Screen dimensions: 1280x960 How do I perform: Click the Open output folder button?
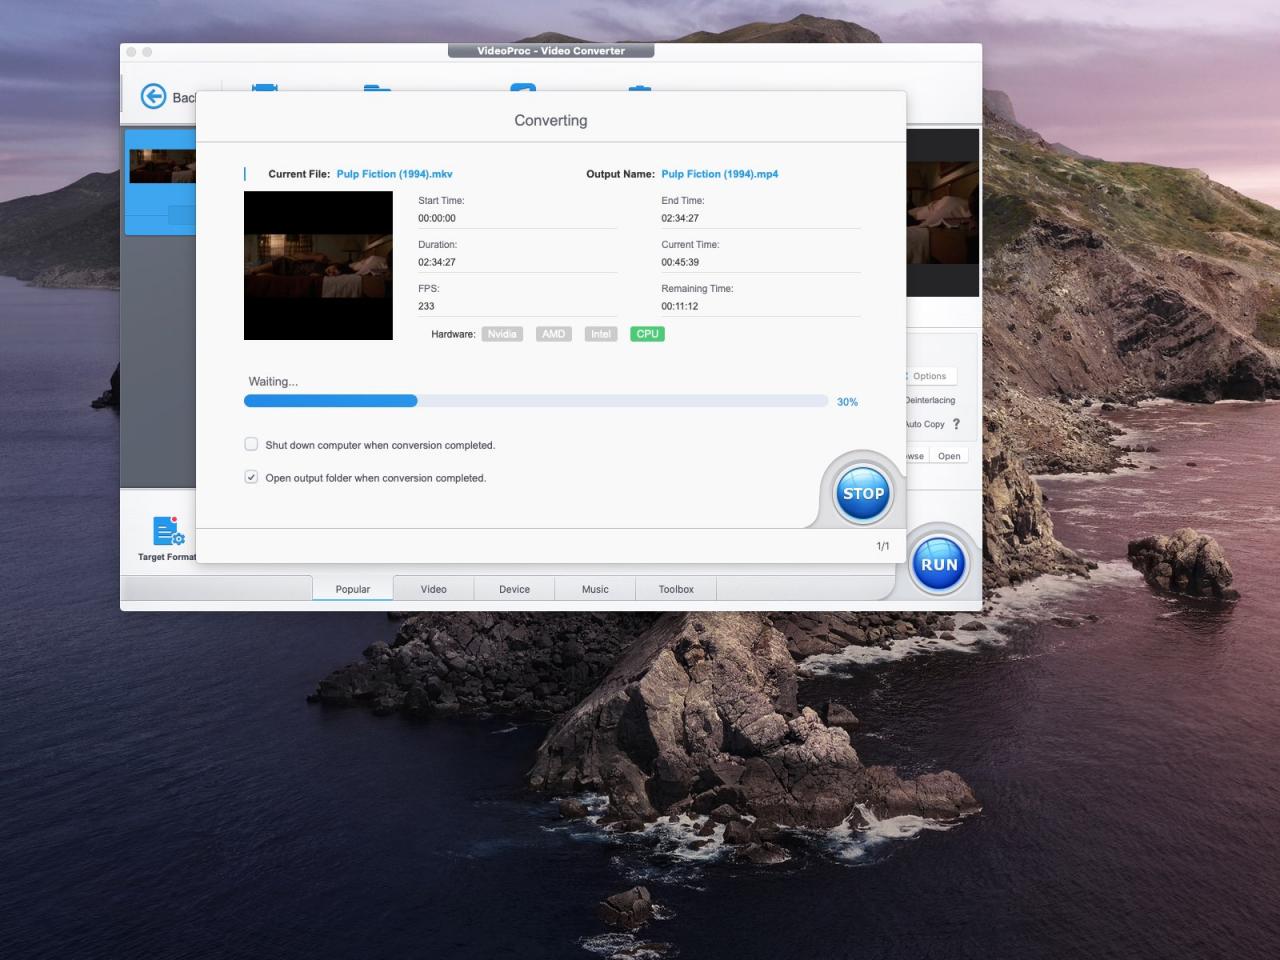pyautogui.click(x=949, y=456)
